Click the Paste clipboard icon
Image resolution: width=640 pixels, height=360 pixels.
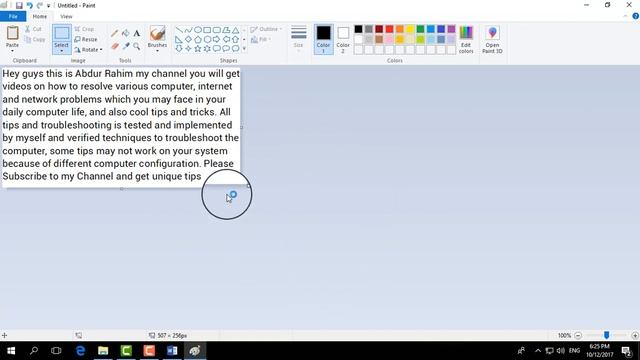[12, 33]
